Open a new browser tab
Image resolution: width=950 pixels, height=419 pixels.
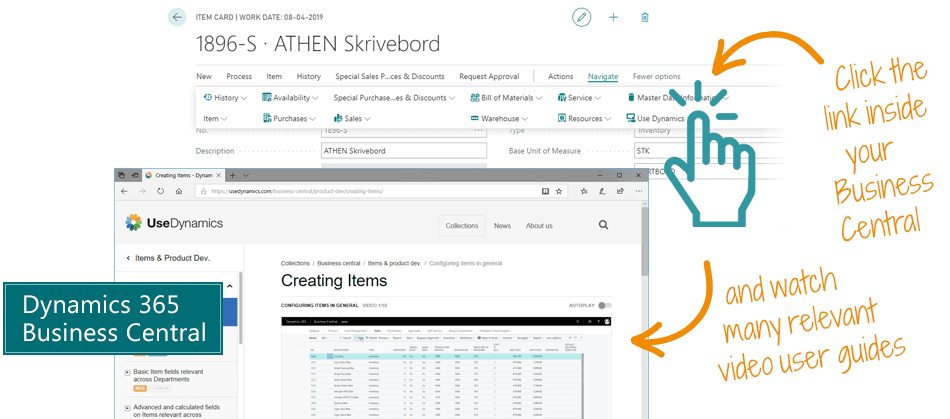232,175
